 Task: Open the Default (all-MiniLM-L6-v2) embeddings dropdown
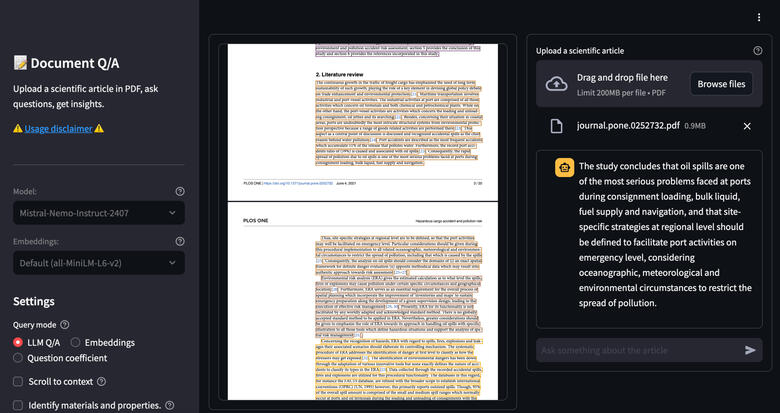(x=98, y=262)
